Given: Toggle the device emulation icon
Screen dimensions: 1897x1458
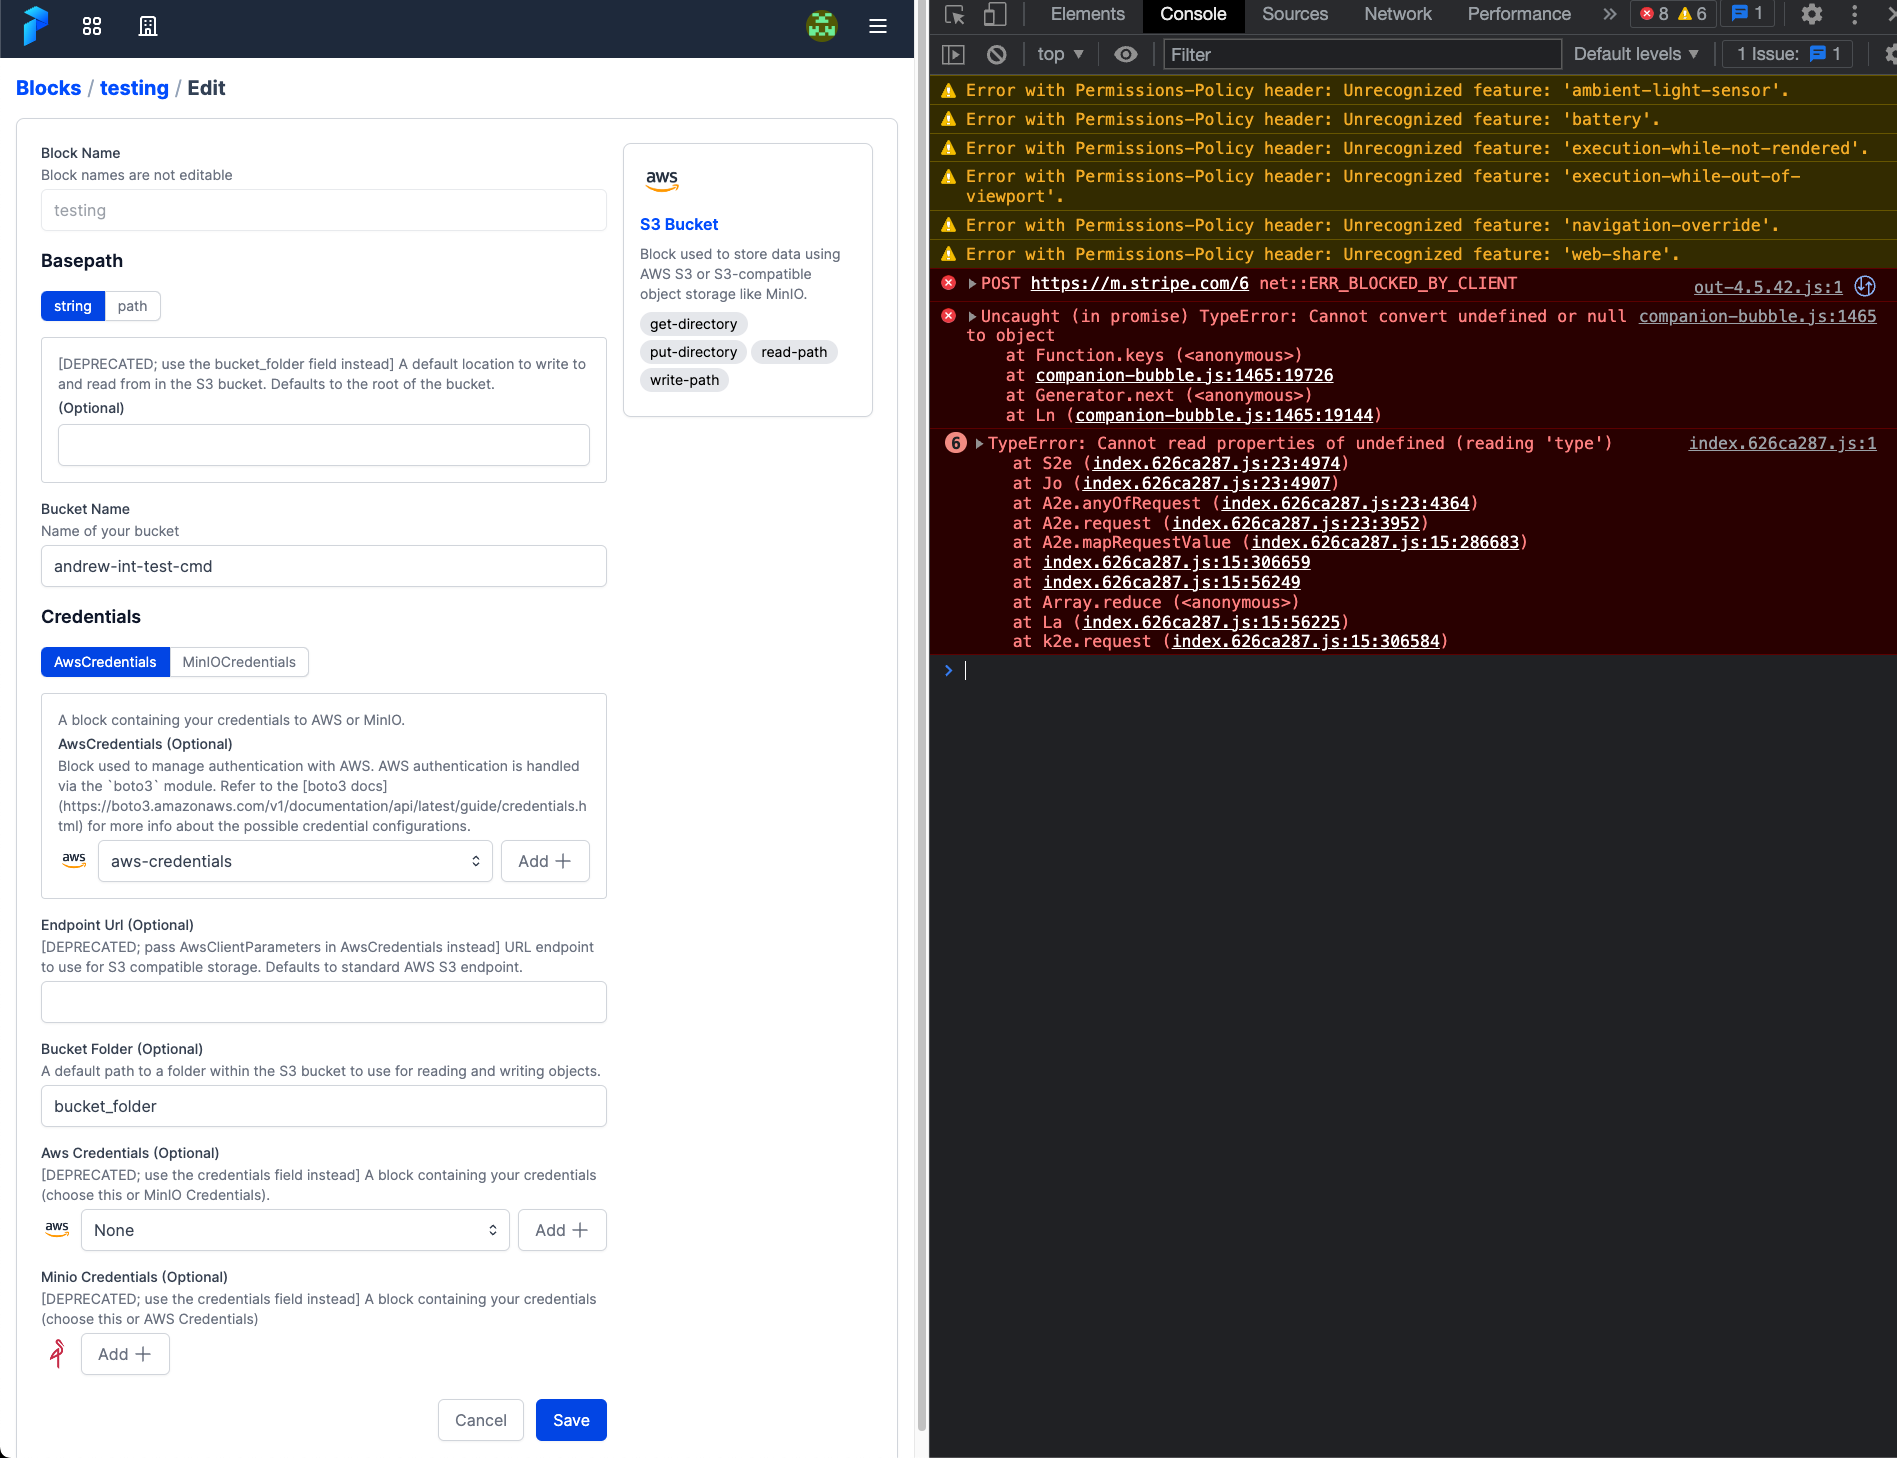Looking at the screenshot, I should click(x=995, y=15).
